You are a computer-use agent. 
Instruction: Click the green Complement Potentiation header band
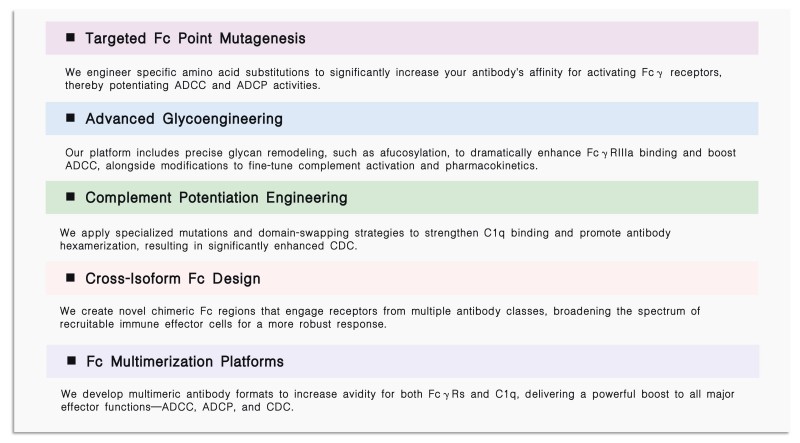[x=402, y=198]
